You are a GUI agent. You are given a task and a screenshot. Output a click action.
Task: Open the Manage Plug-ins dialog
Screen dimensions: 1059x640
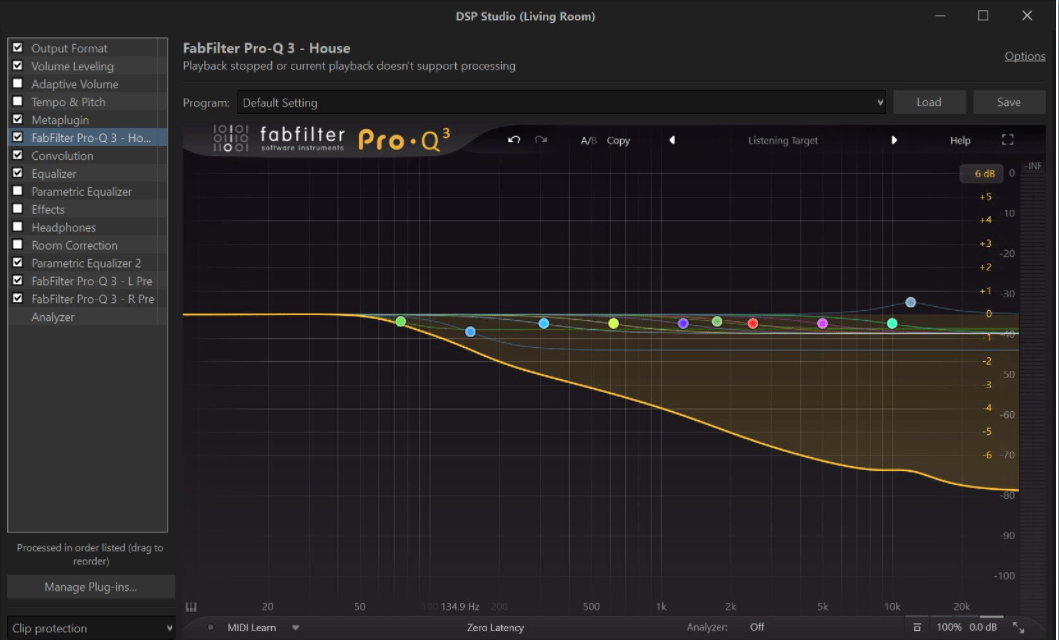[x=91, y=587]
